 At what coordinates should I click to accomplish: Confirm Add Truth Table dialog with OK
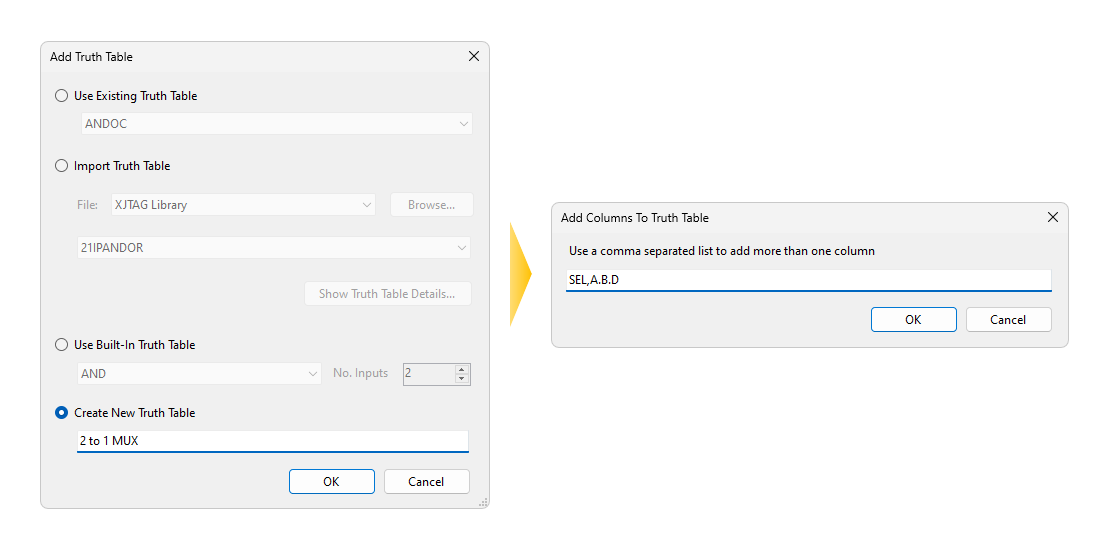331,482
